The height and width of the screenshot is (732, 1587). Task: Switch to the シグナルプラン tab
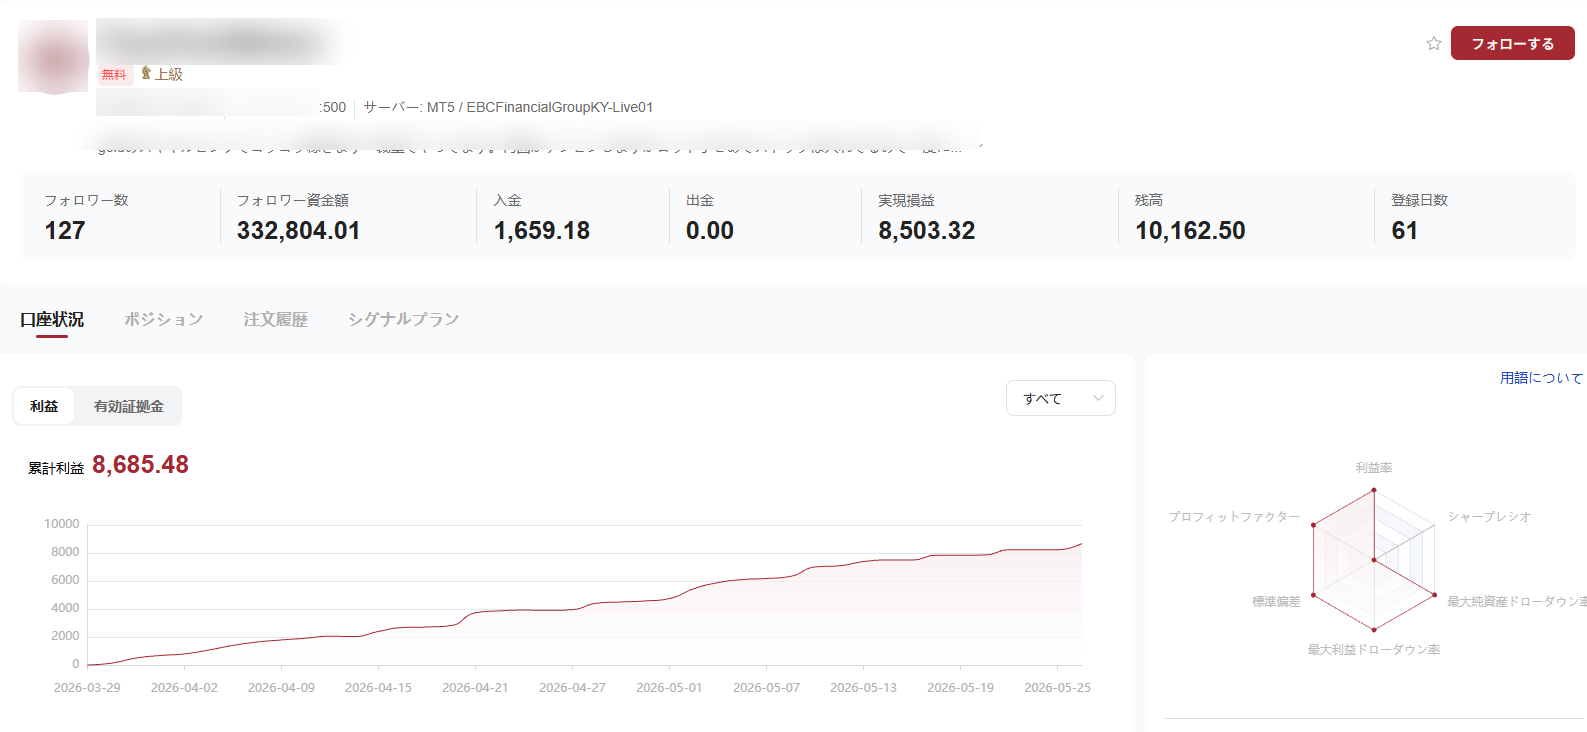coord(404,319)
